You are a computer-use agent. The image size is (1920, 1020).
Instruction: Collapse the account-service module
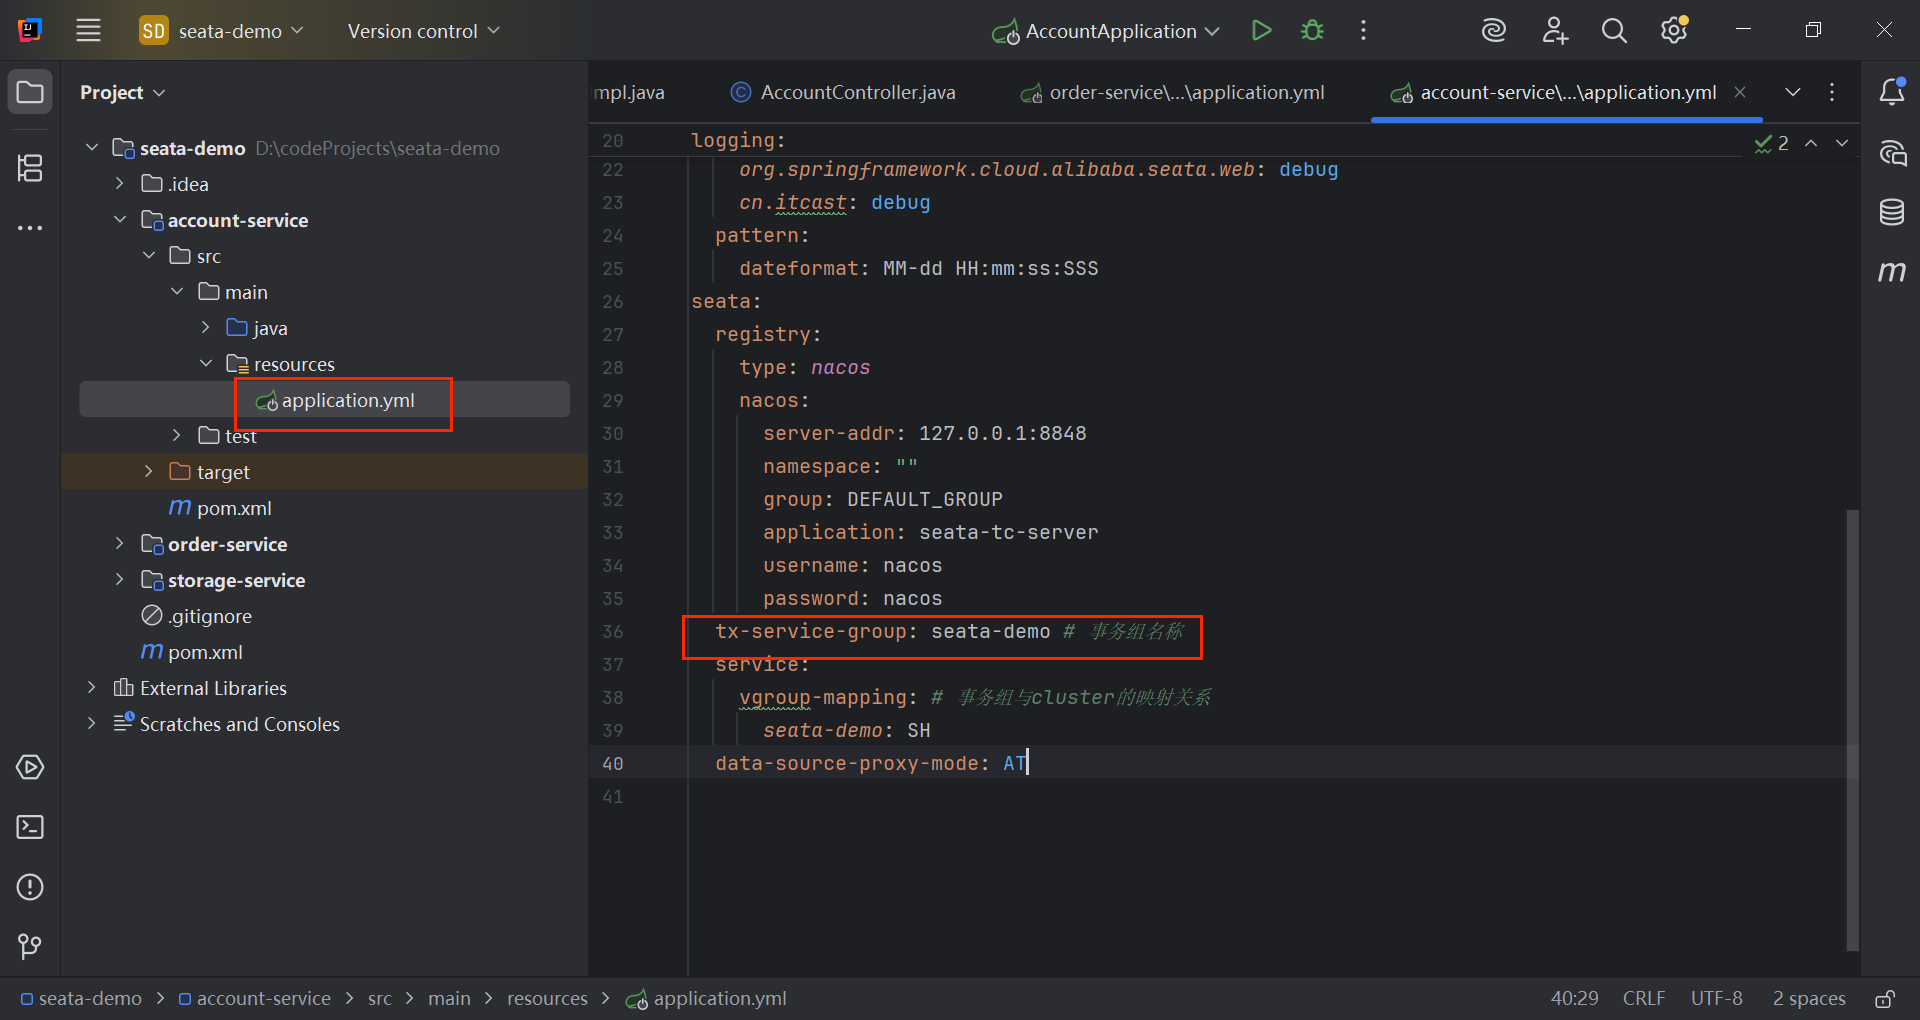click(x=120, y=219)
